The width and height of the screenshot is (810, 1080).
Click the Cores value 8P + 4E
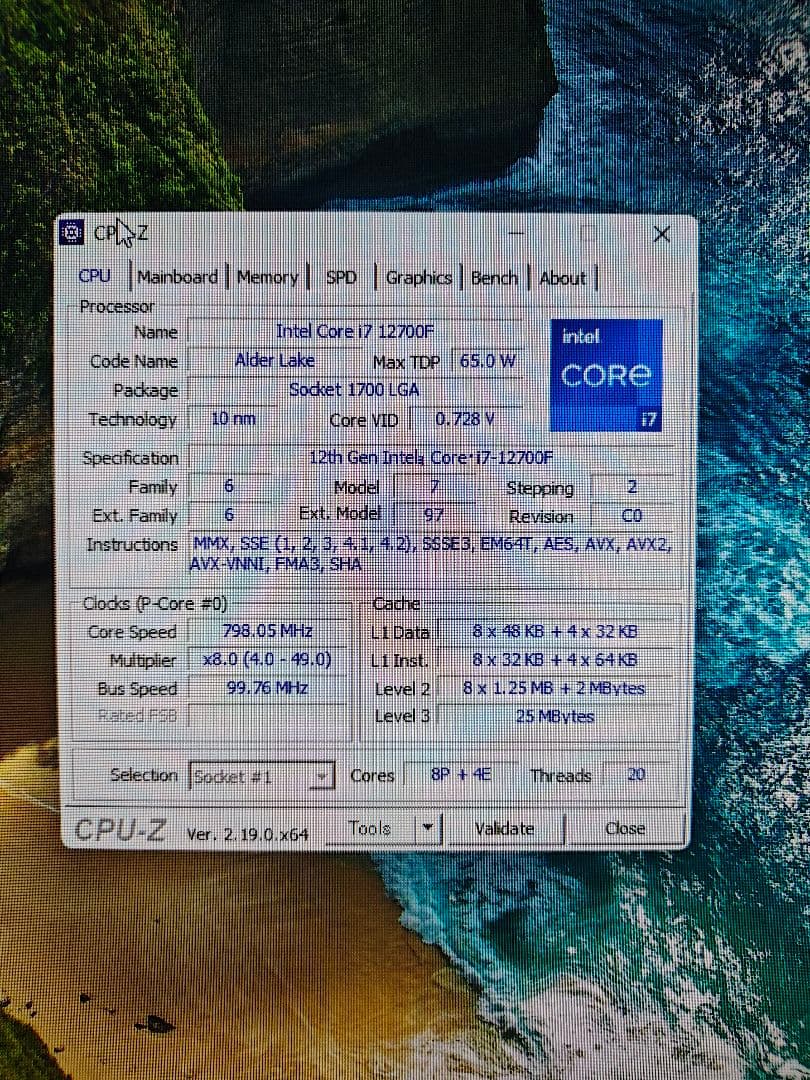[x=461, y=774]
